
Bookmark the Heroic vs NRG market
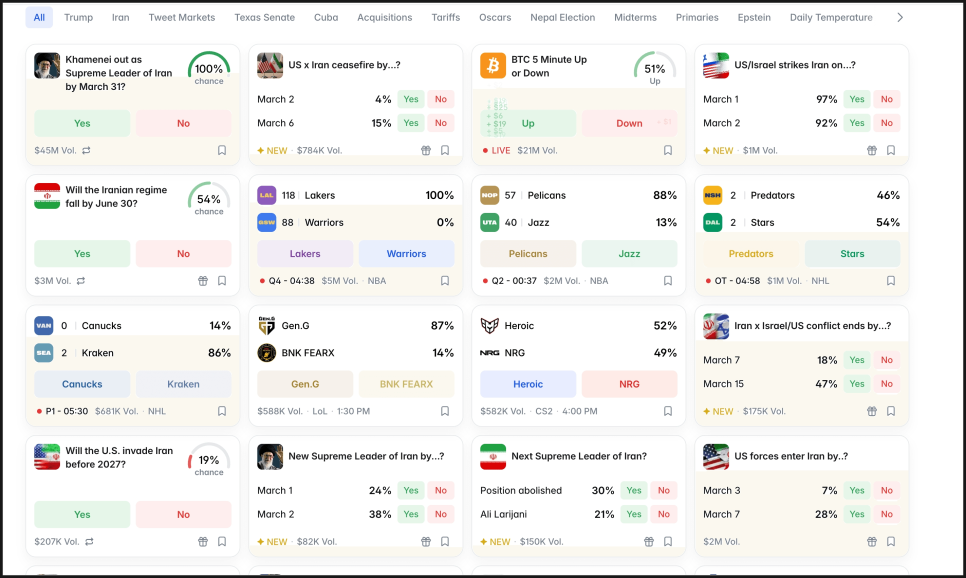click(x=668, y=411)
